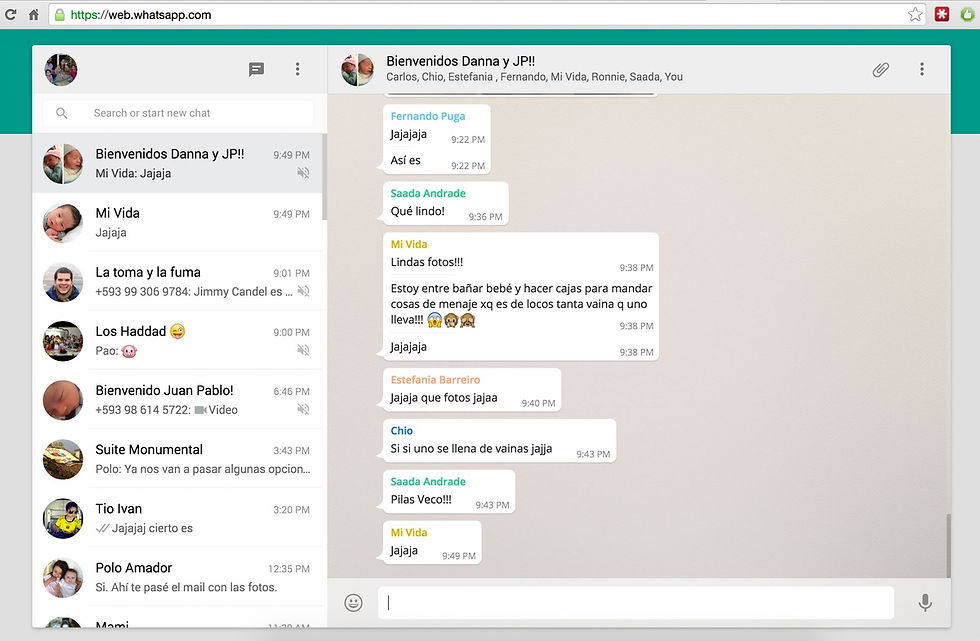
Task: Click the group avatar in the chat header
Action: click(357, 69)
